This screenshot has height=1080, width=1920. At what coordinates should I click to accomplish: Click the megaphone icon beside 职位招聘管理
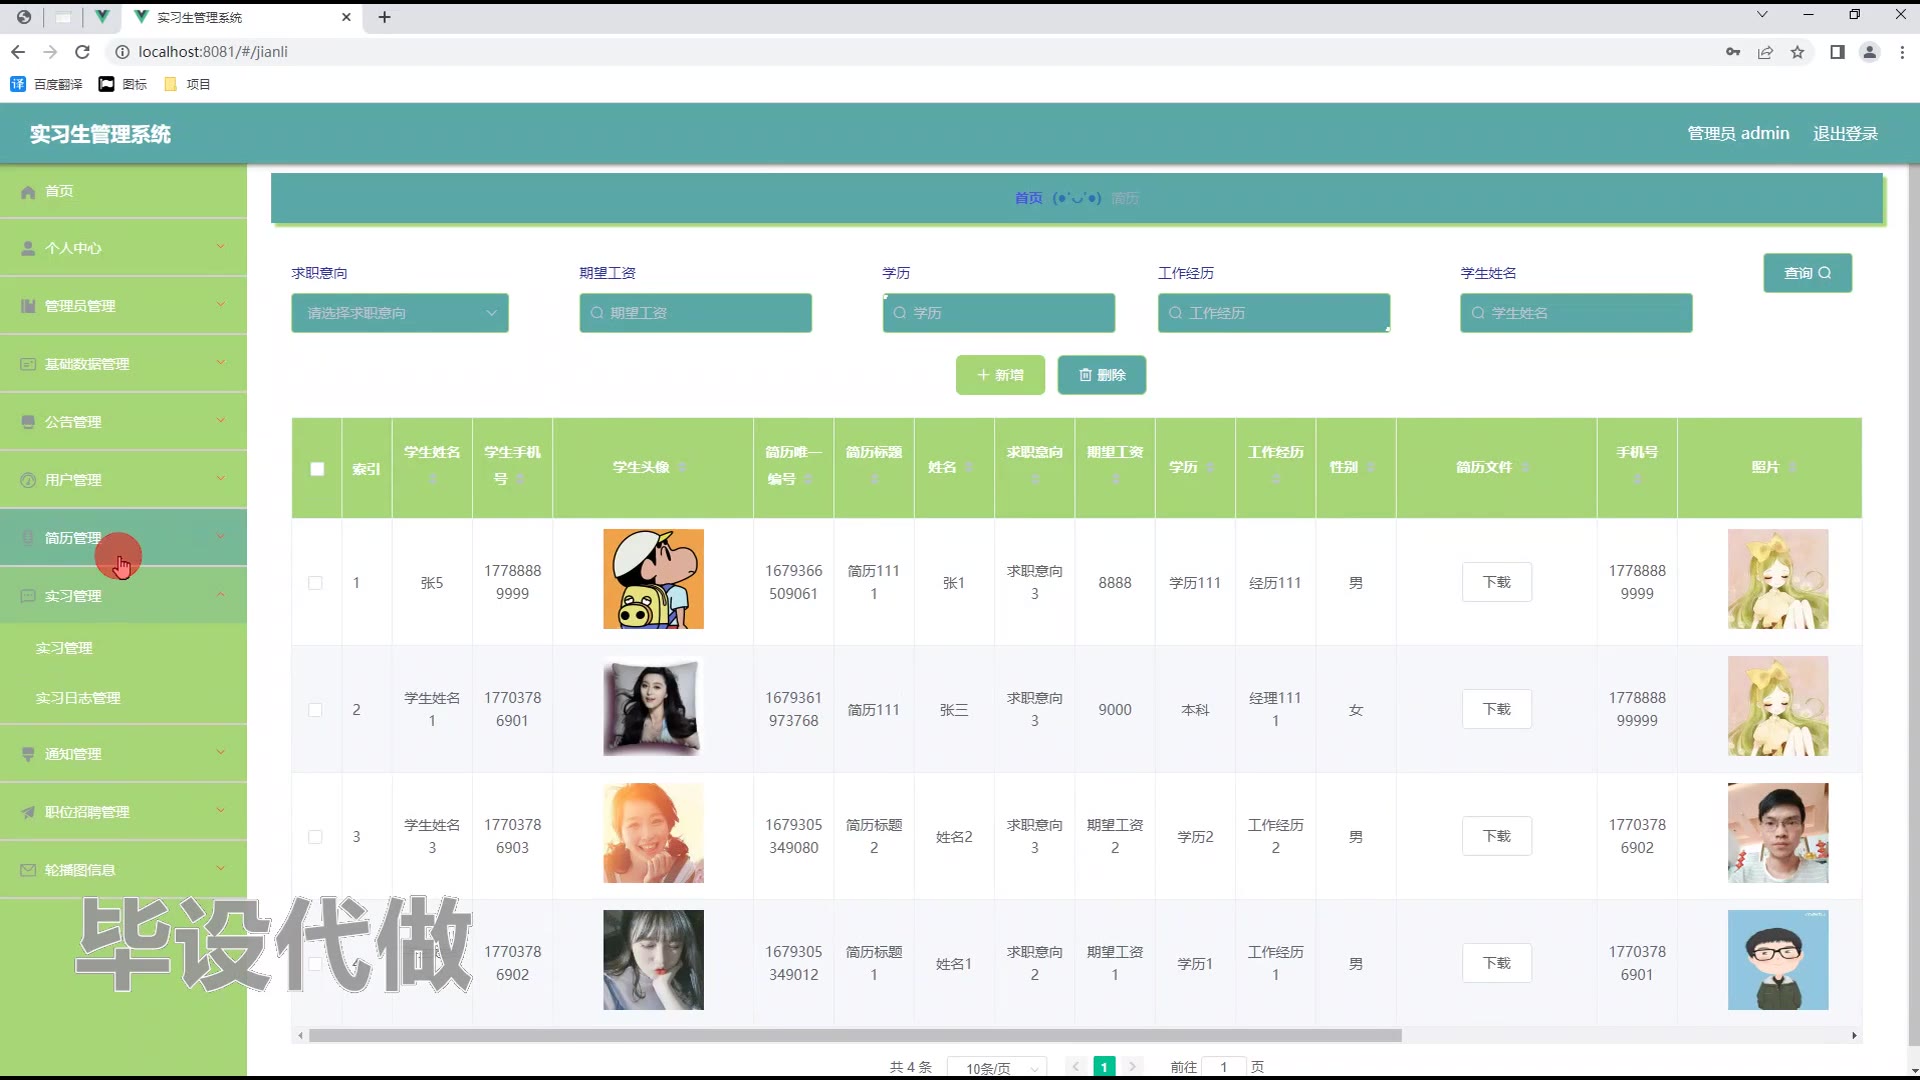click(x=28, y=813)
